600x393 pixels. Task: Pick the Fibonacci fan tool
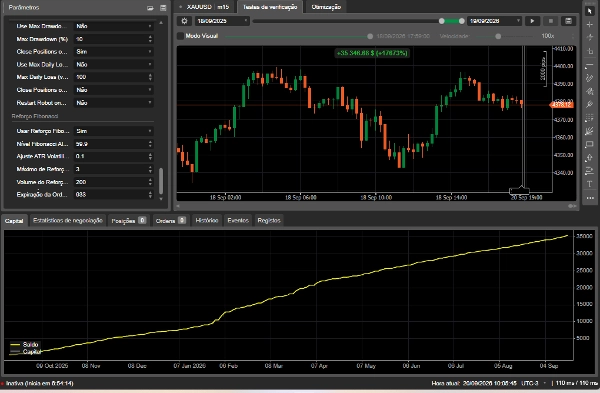pyautogui.click(x=590, y=131)
